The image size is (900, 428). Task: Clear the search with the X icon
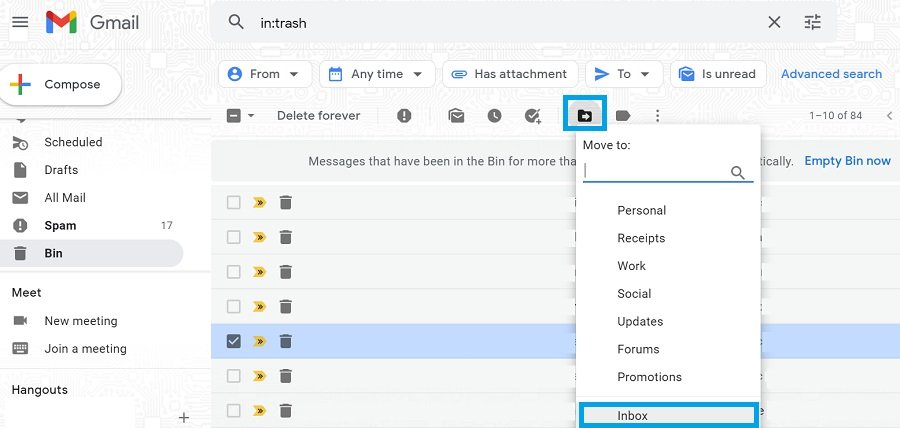774,22
